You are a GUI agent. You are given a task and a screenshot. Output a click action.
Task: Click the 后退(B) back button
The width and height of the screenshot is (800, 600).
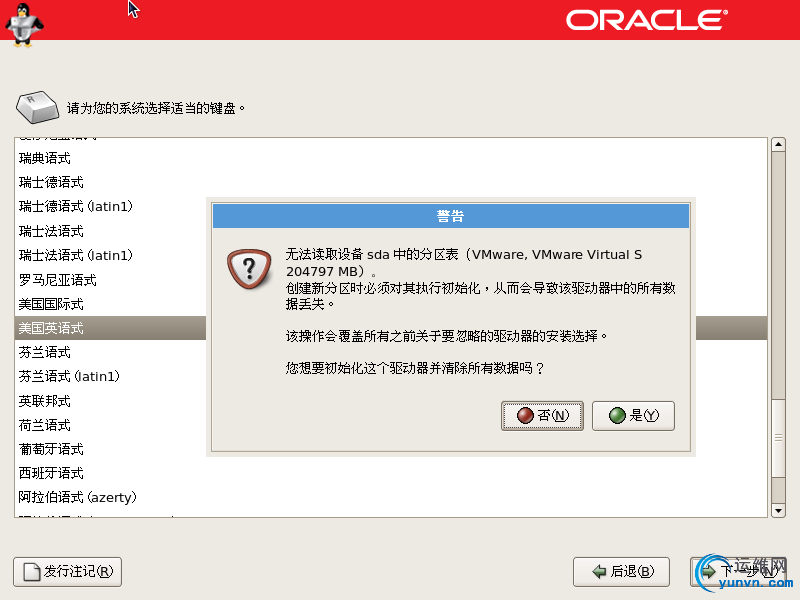[x=621, y=572]
